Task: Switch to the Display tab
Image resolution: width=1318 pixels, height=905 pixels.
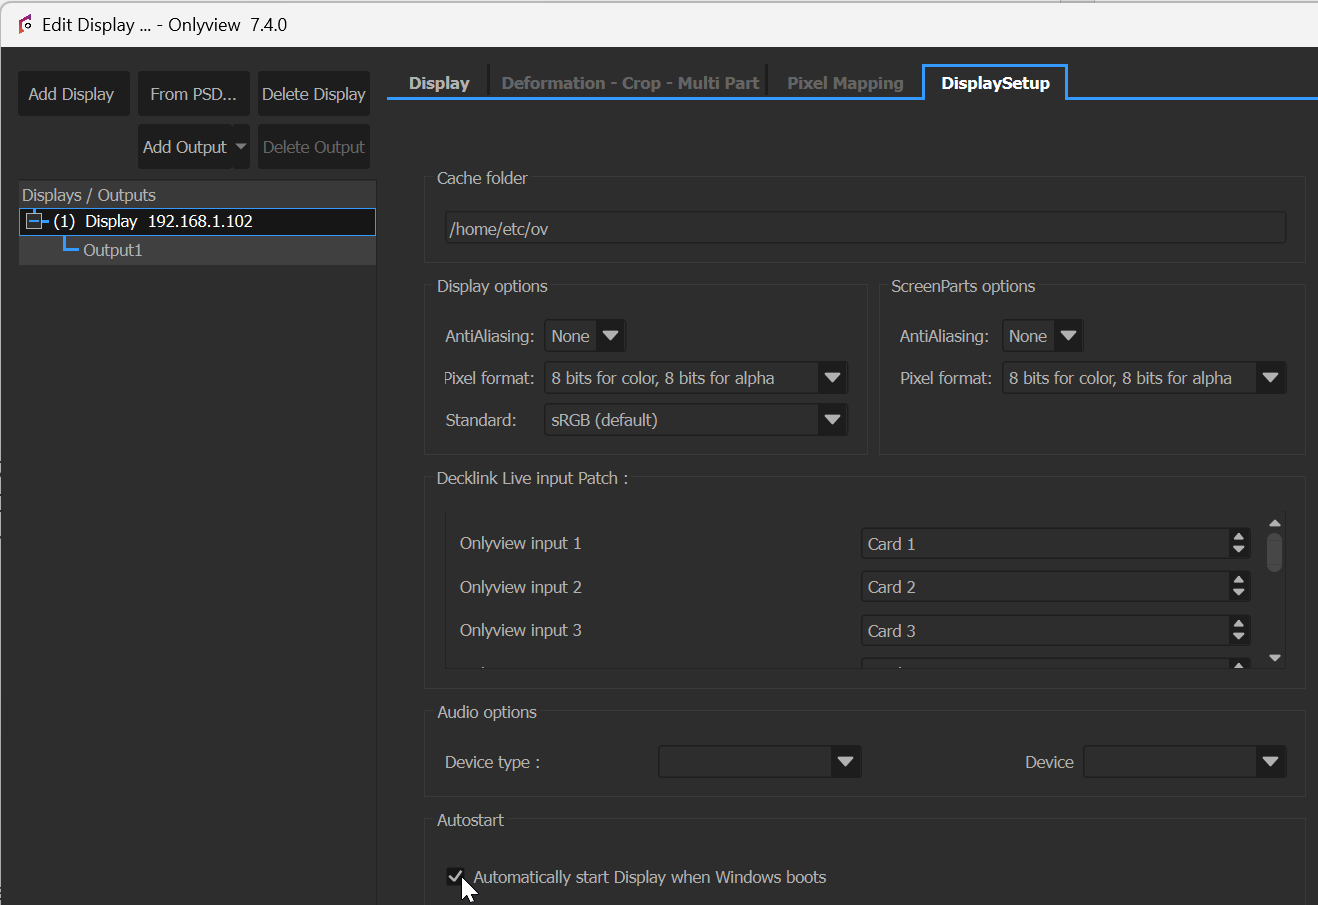Action: [439, 83]
